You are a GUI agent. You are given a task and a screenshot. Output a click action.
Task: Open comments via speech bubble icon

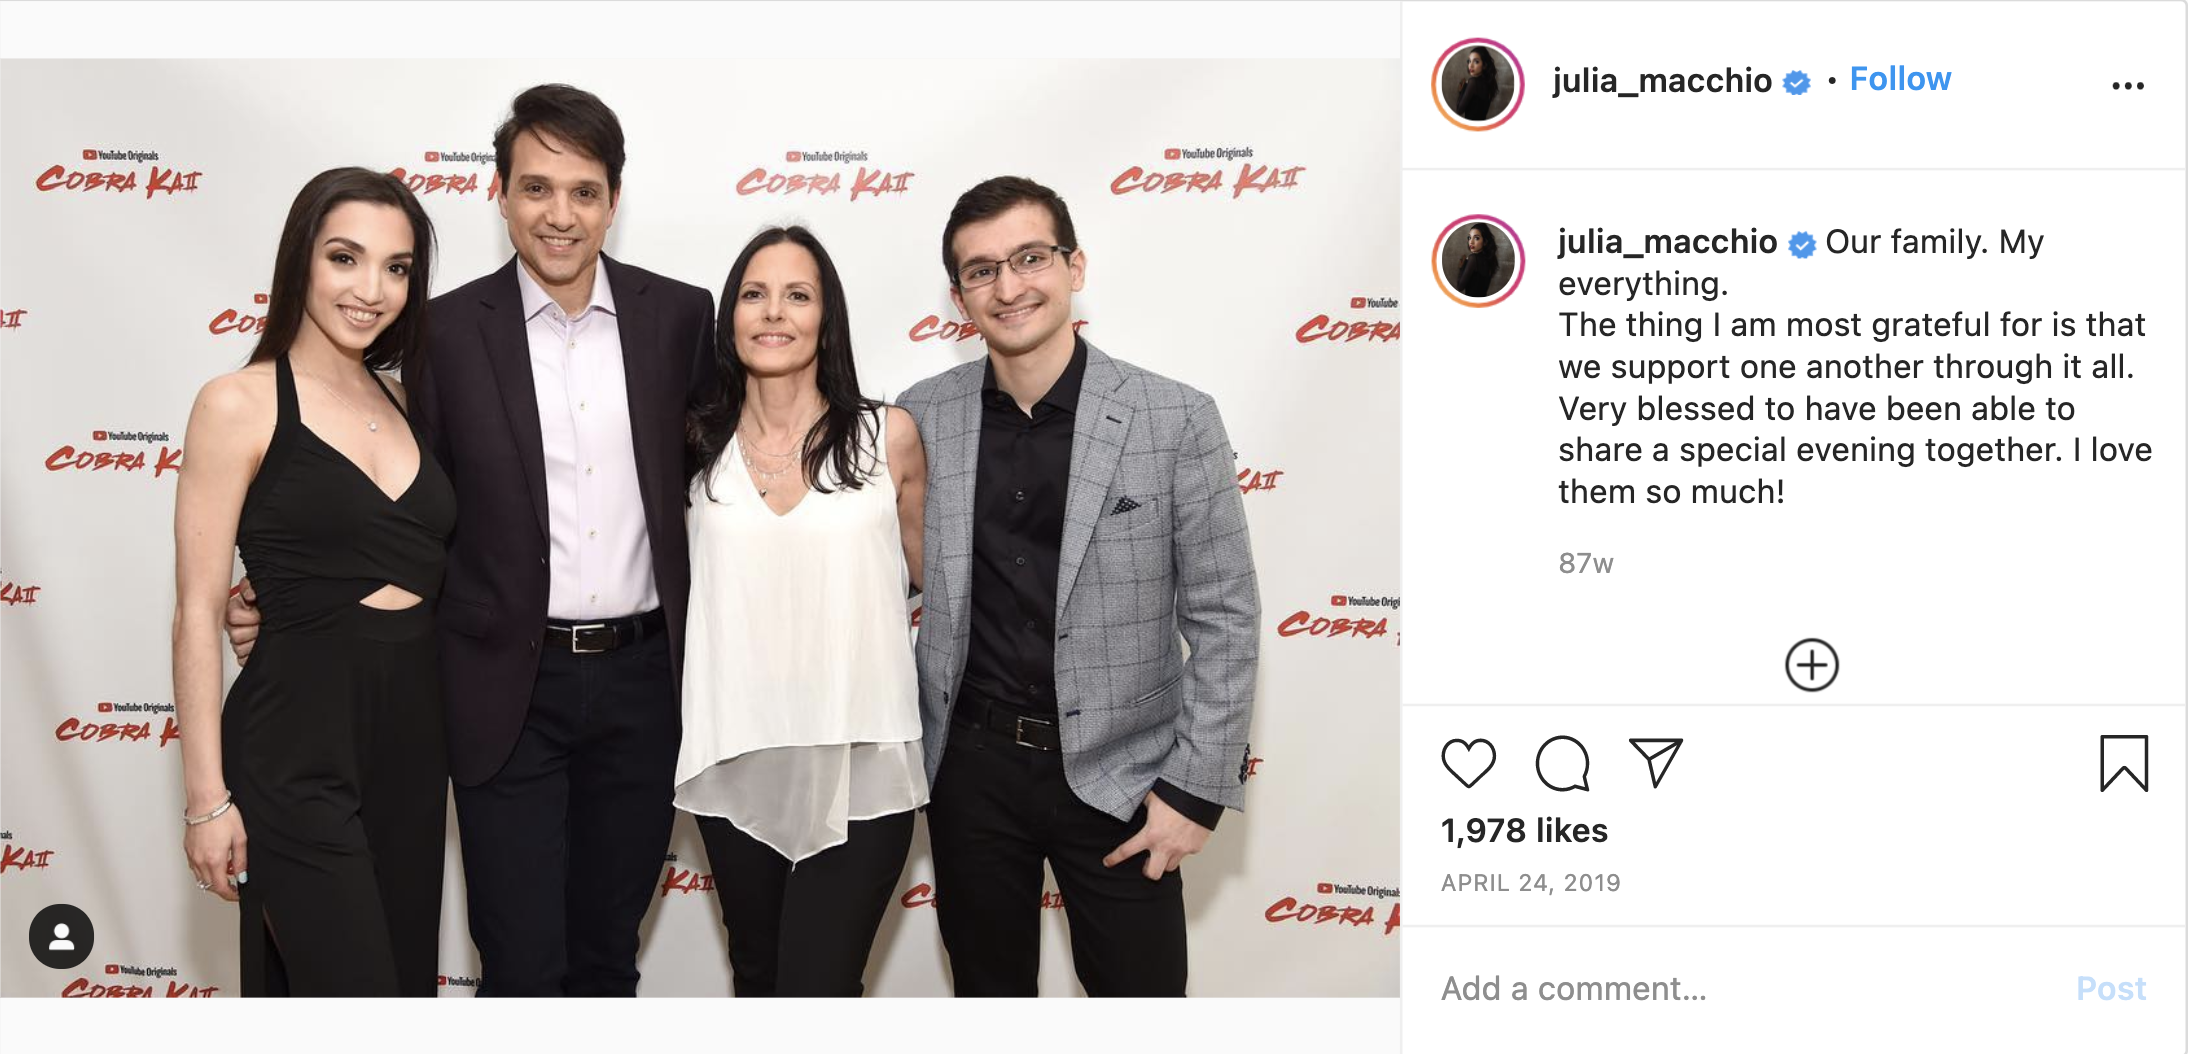point(1562,764)
